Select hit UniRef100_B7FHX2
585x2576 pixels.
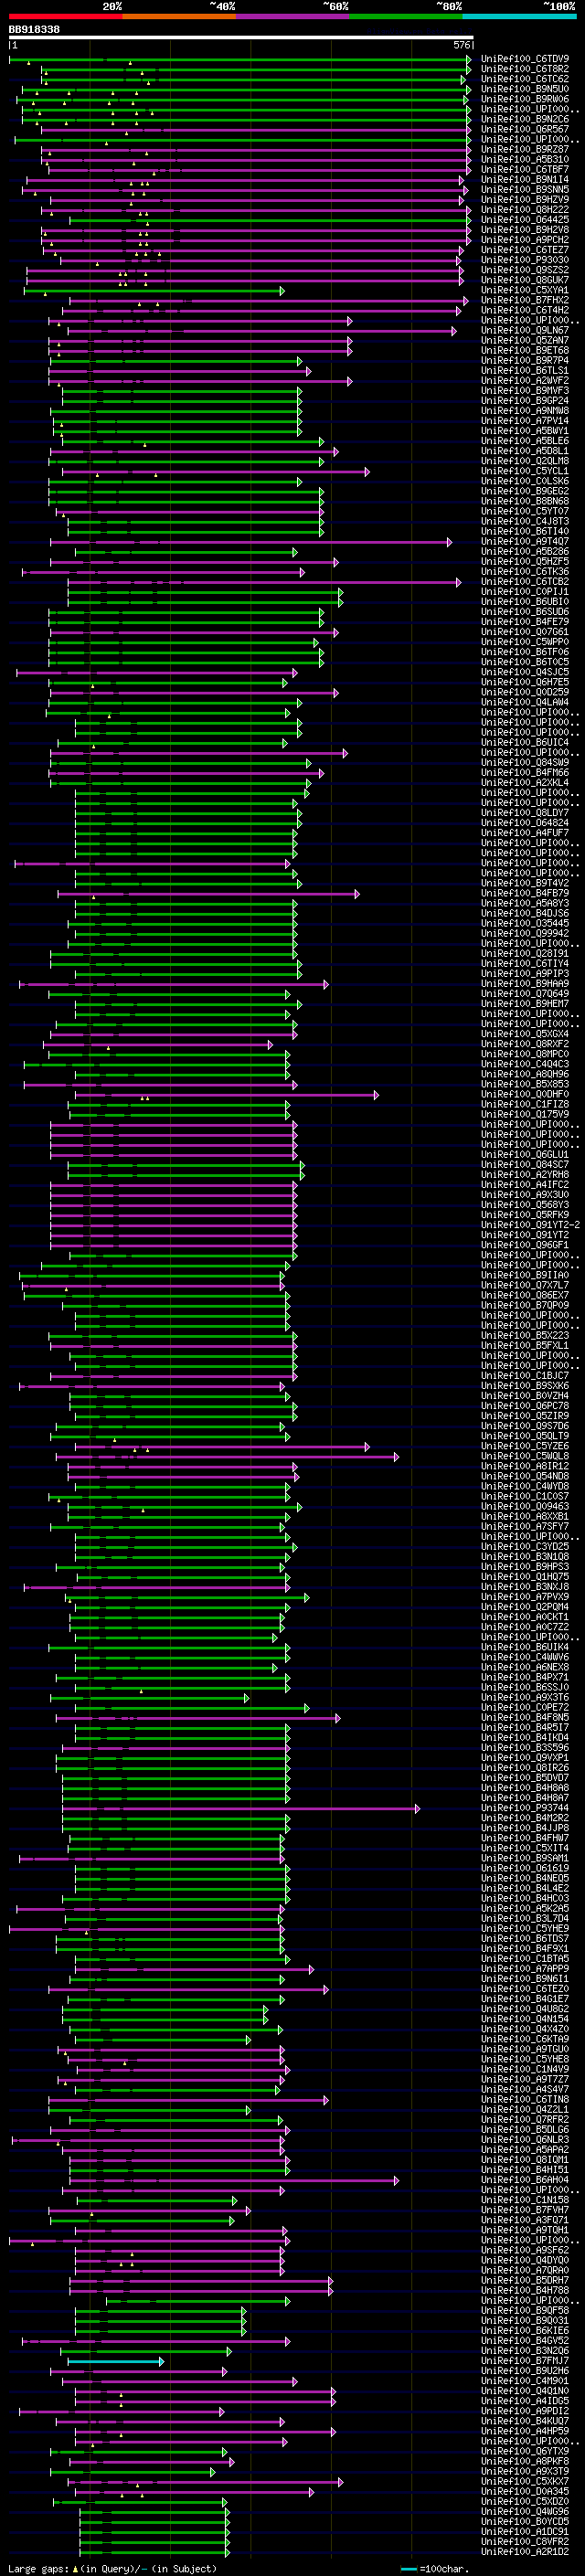[525, 300]
